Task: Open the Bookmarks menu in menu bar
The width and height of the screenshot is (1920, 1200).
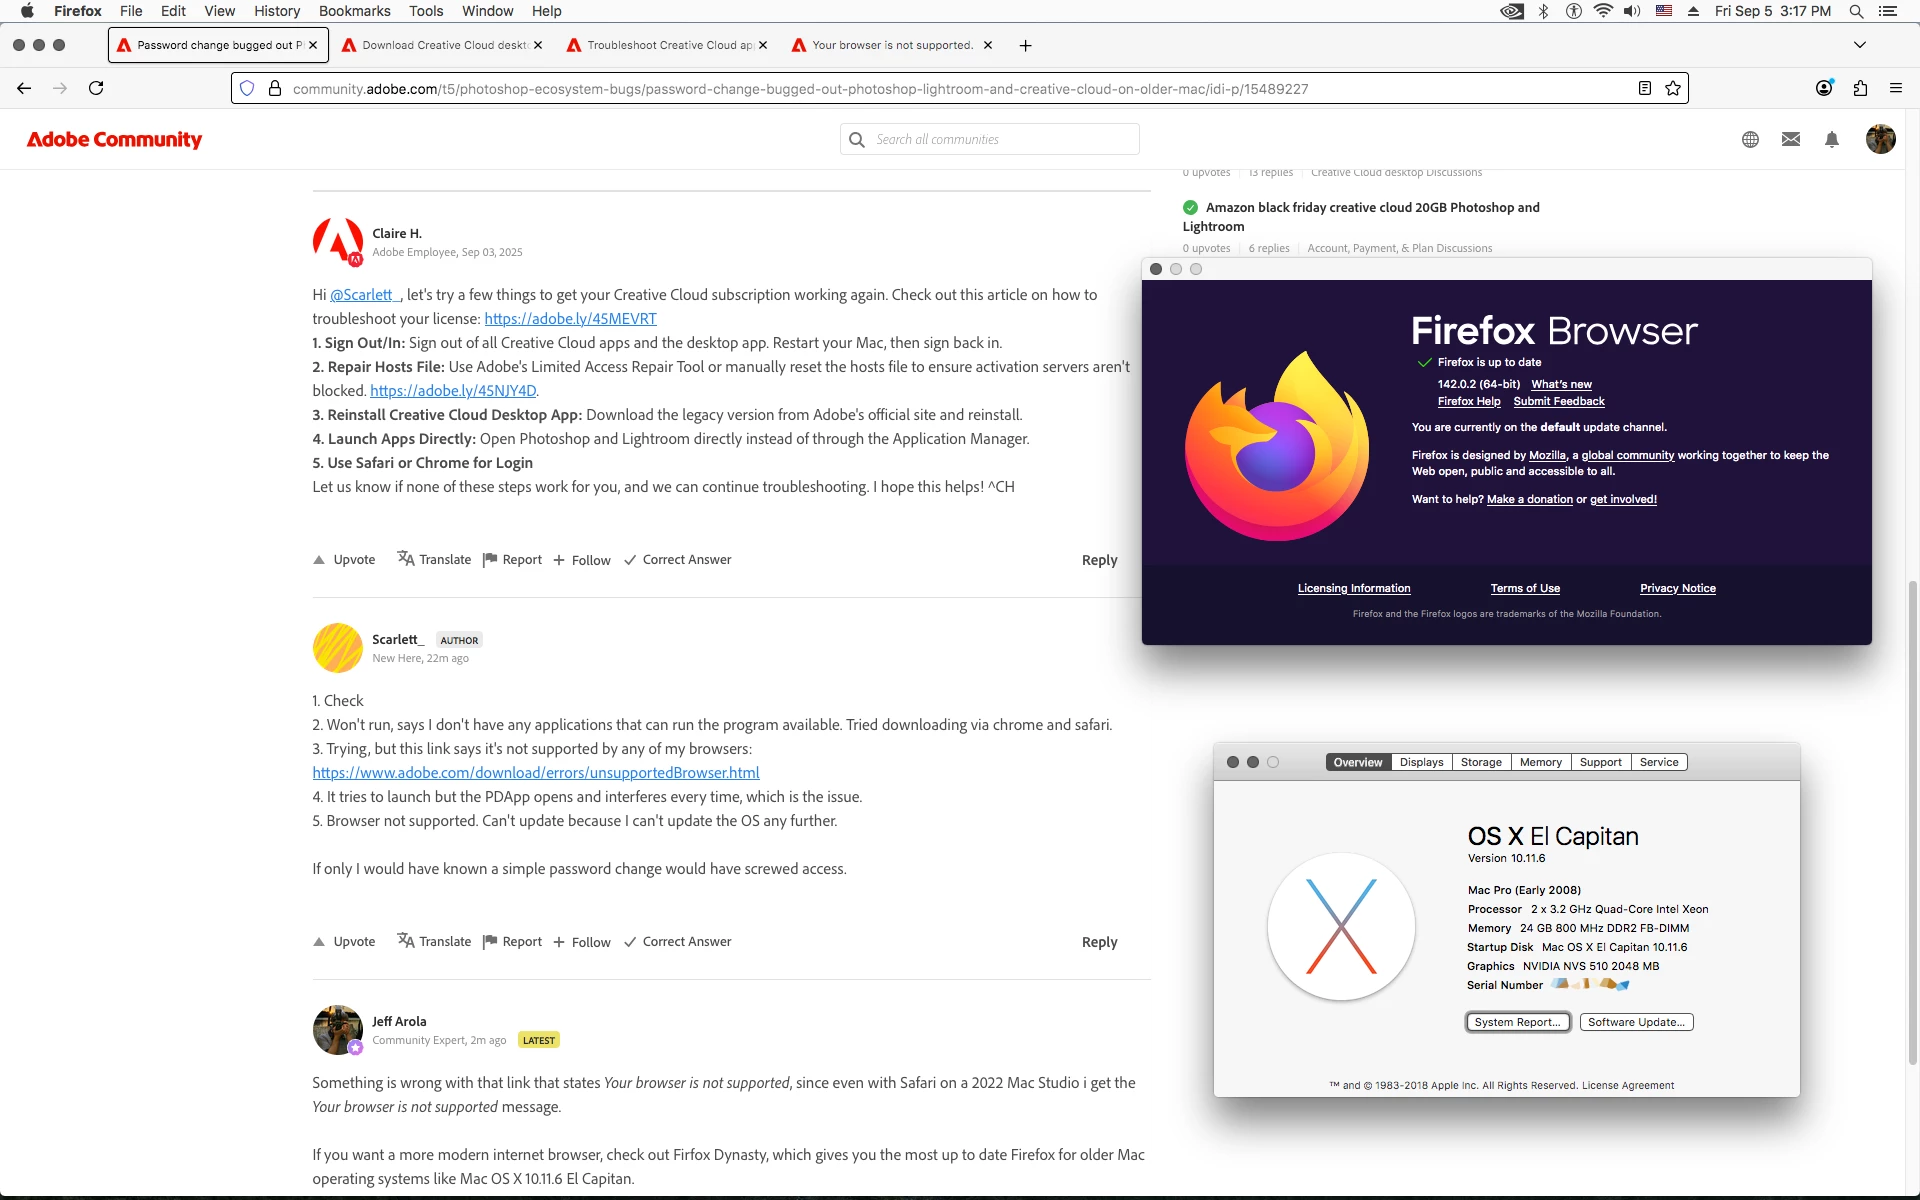Action: (354, 11)
